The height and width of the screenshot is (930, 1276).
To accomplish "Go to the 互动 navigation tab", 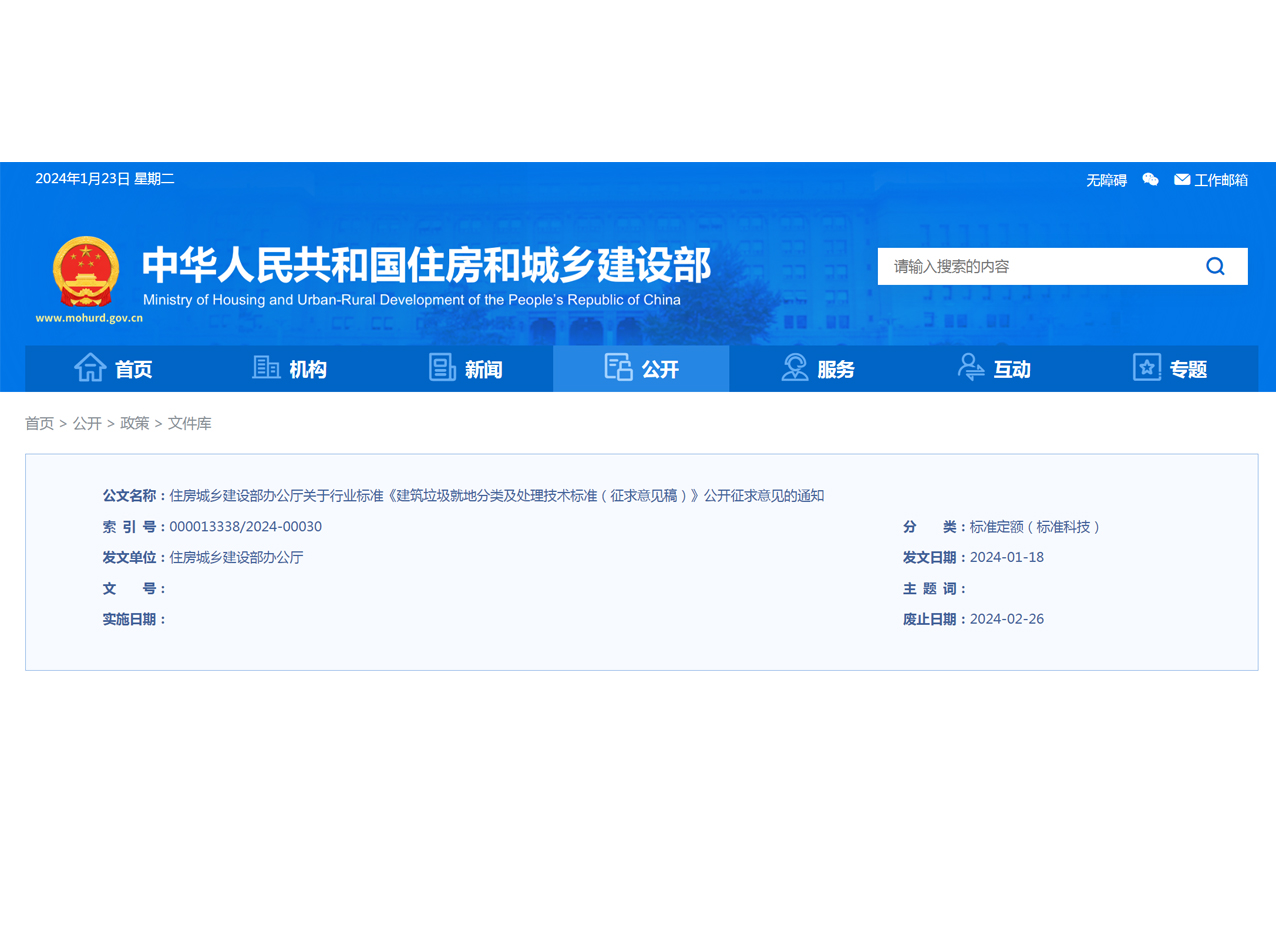I will tap(993, 369).
